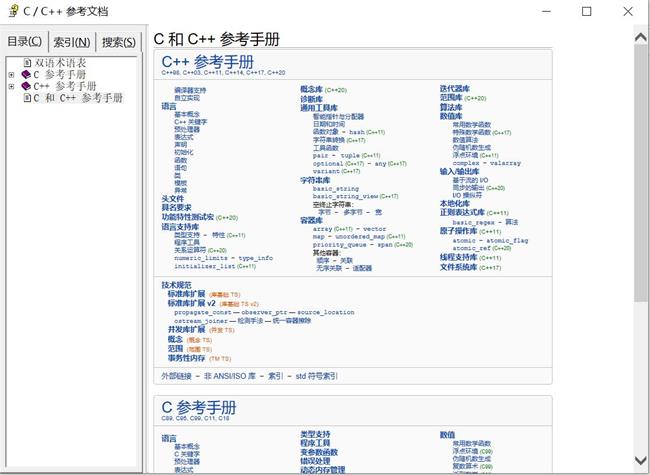
Task: Open the 头文件 link
Action: click(172, 199)
